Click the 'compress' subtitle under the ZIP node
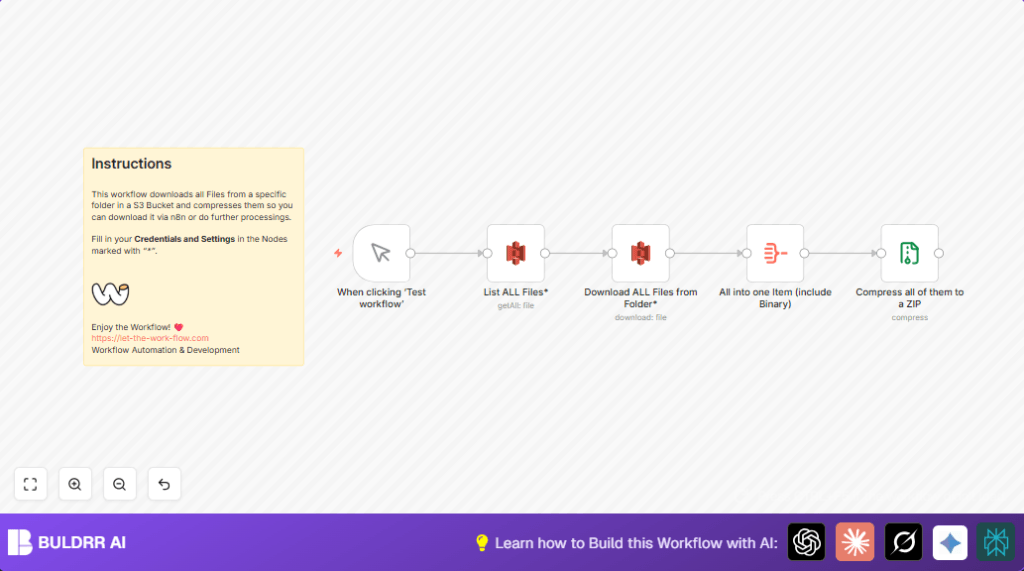This screenshot has width=1024, height=571. point(910,318)
